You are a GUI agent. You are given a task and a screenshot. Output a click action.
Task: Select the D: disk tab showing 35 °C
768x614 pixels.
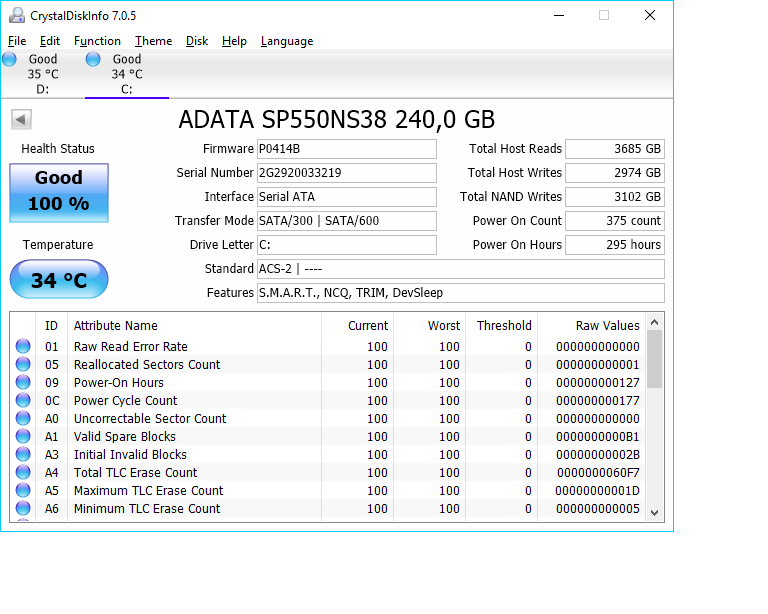click(x=43, y=74)
